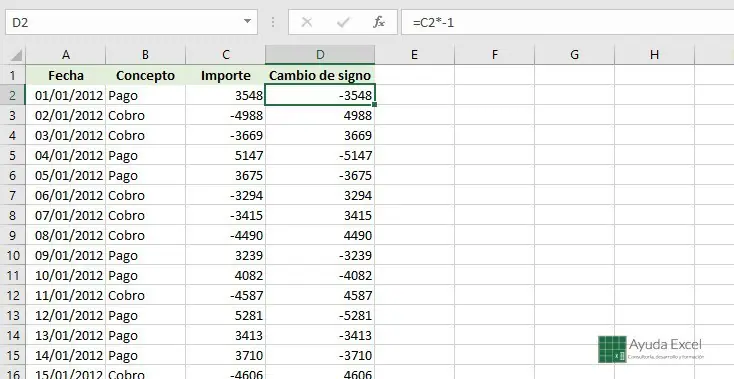Select sign-change cell with -5147
Screen dimensions: 734x379
point(320,155)
